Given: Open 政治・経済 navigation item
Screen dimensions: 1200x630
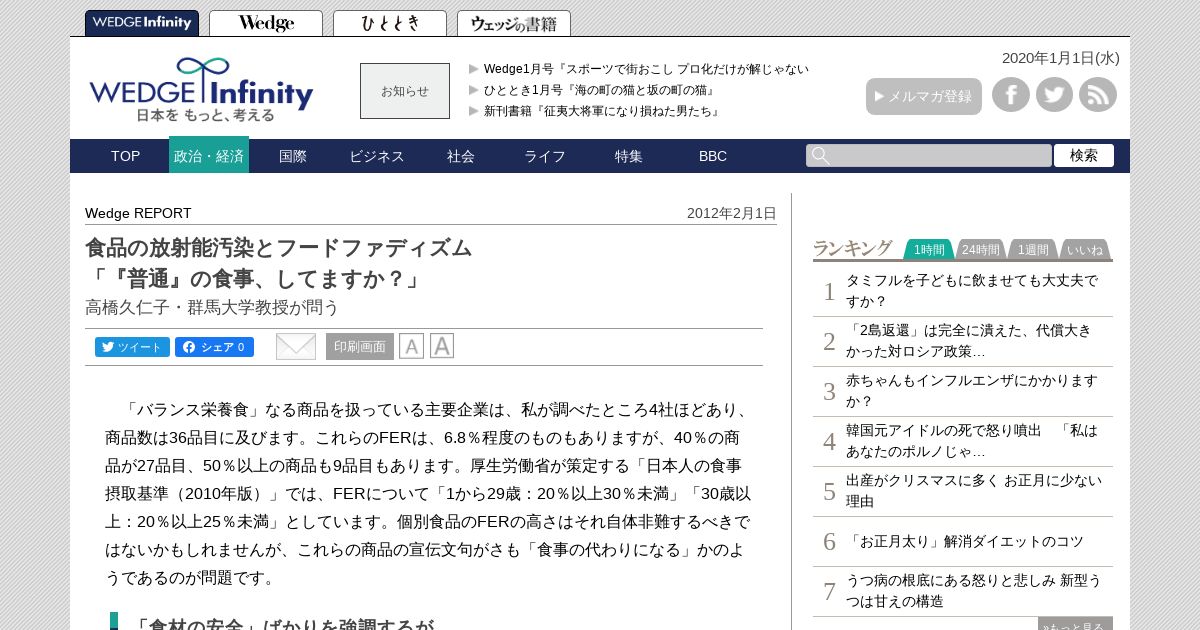Looking at the screenshot, I should pos(209,155).
